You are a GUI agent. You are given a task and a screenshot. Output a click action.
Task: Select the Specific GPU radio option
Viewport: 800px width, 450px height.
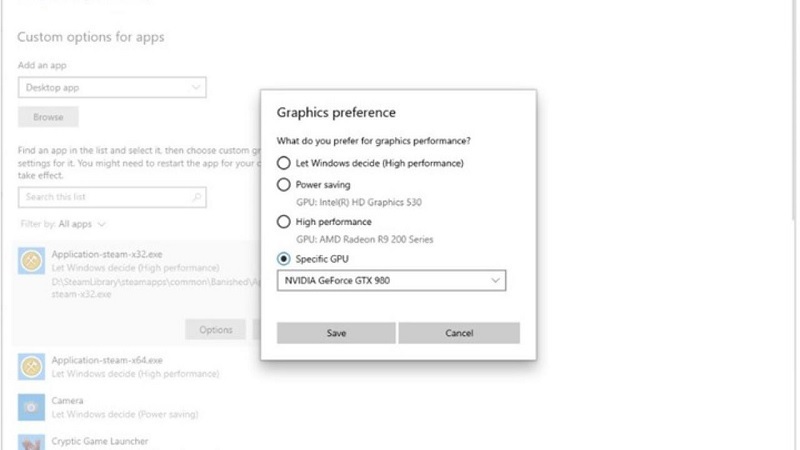[x=284, y=259]
